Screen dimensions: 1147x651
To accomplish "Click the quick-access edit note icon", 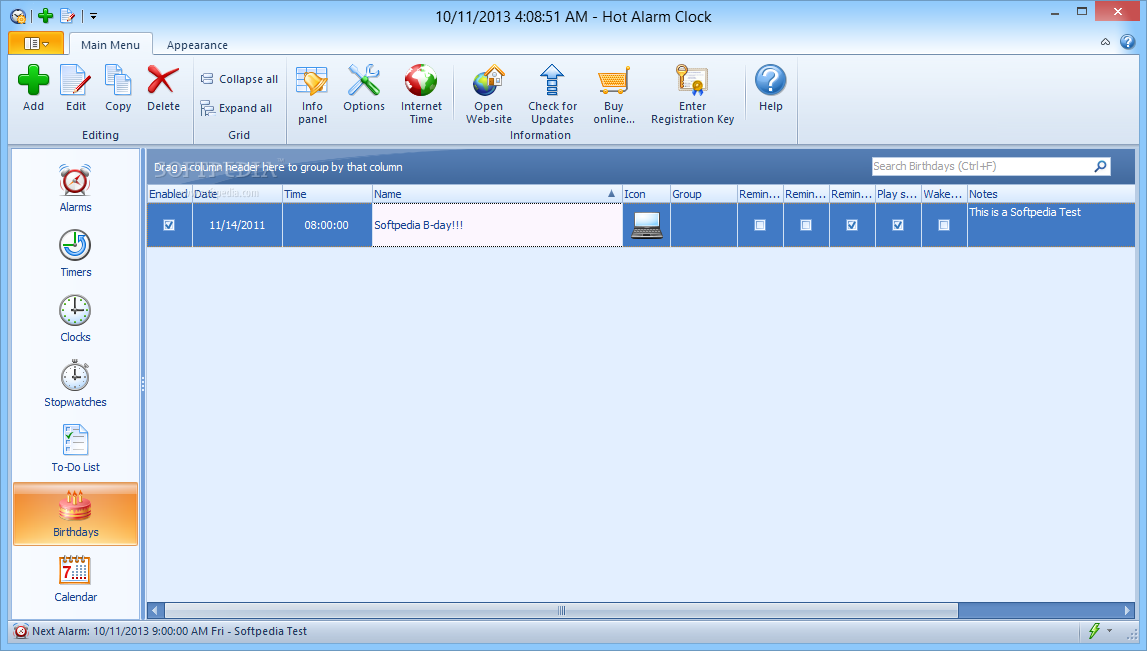I will (67, 15).
